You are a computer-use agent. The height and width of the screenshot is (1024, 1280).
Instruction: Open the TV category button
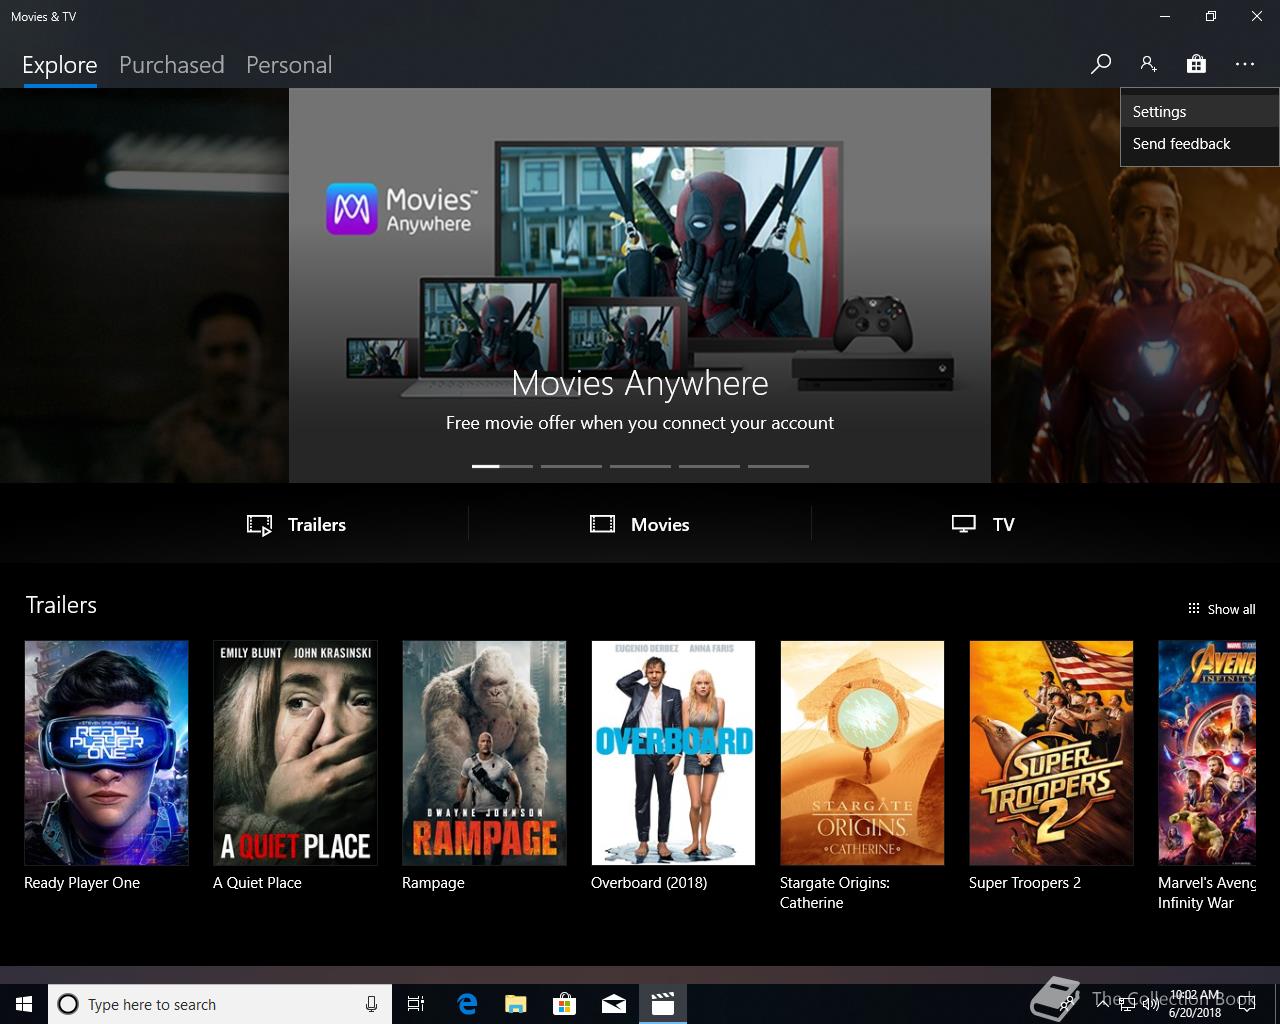(983, 525)
